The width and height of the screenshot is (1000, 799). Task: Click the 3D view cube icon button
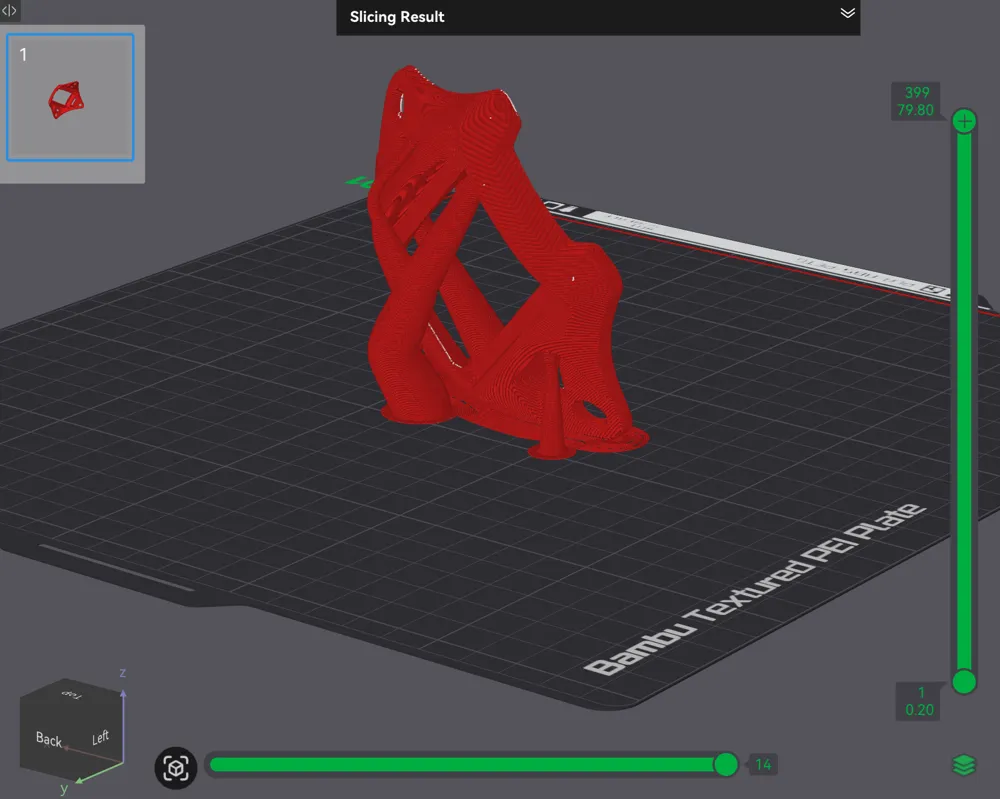[x=175, y=768]
